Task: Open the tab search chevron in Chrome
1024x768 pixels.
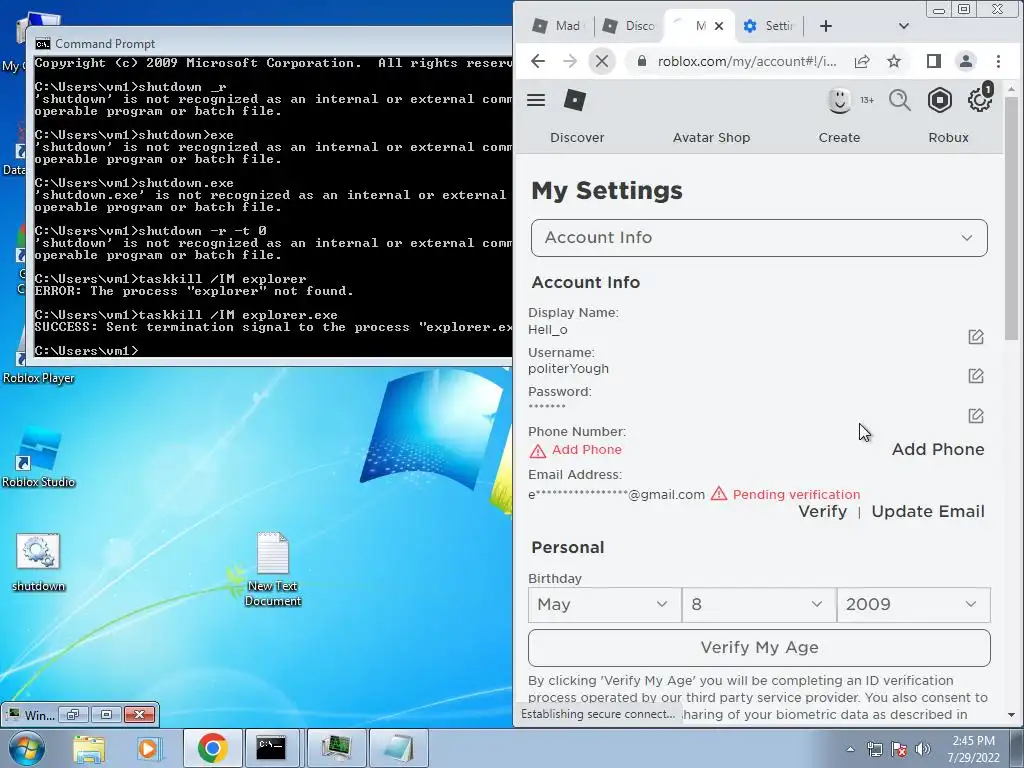Action: click(904, 26)
